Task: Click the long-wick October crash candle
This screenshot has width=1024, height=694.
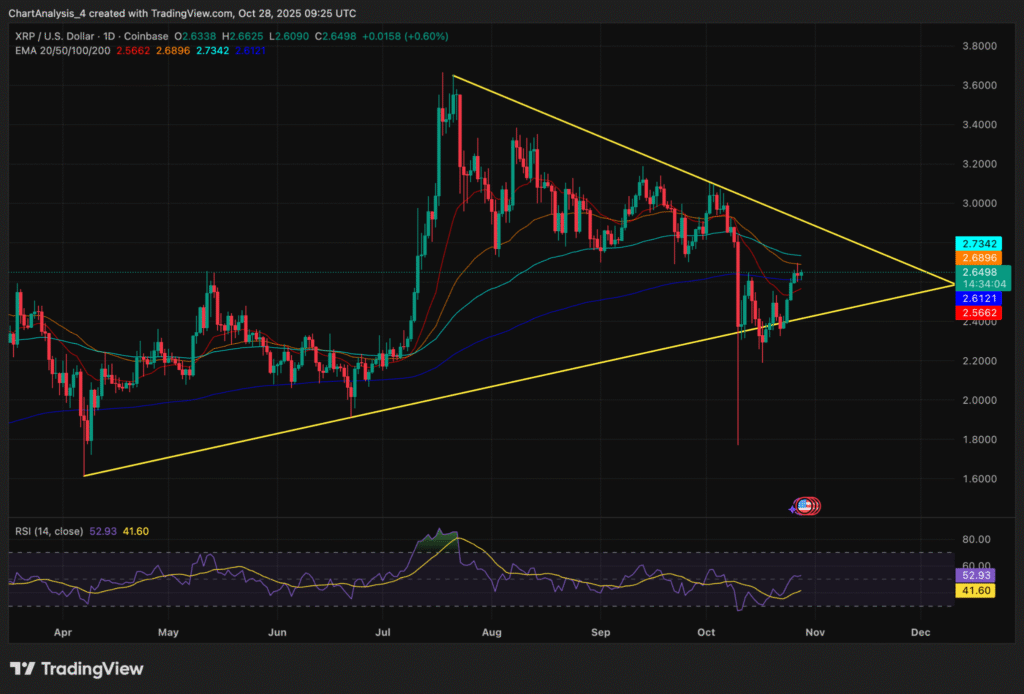Action: [x=738, y=339]
